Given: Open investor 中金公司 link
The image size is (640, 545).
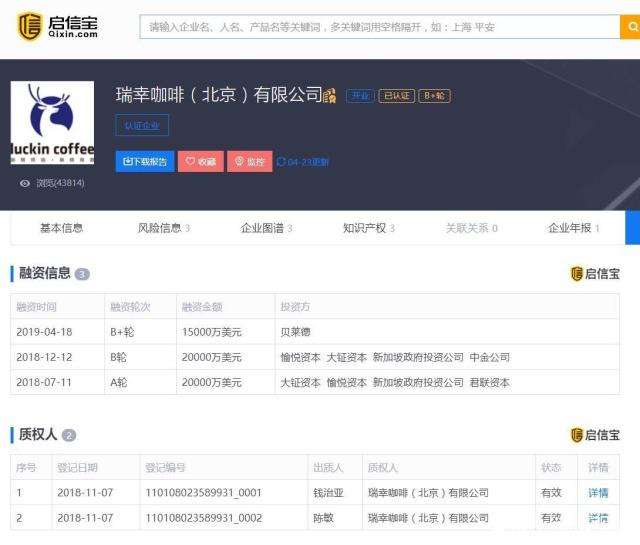Looking at the screenshot, I should coord(490,358).
